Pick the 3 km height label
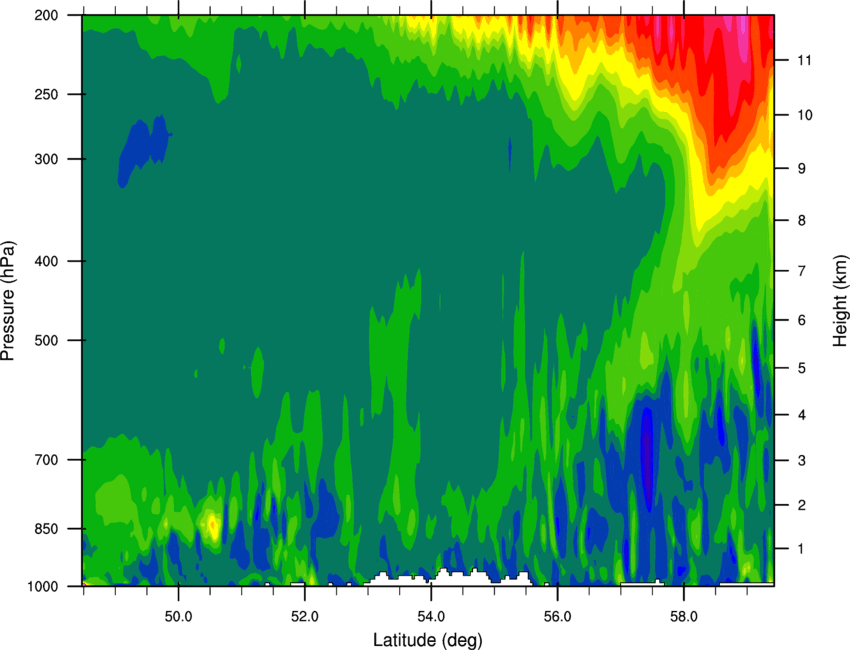 [x=801, y=460]
